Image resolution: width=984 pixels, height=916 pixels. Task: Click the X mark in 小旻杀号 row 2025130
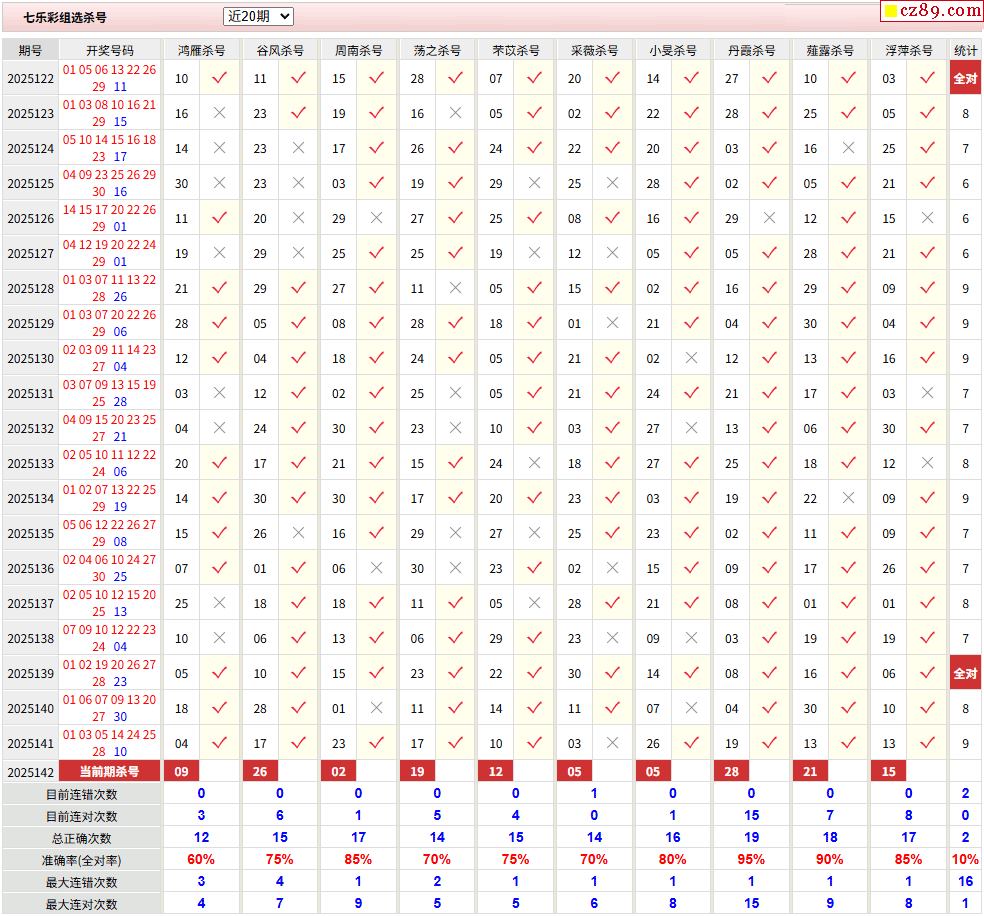pyautogui.click(x=690, y=359)
